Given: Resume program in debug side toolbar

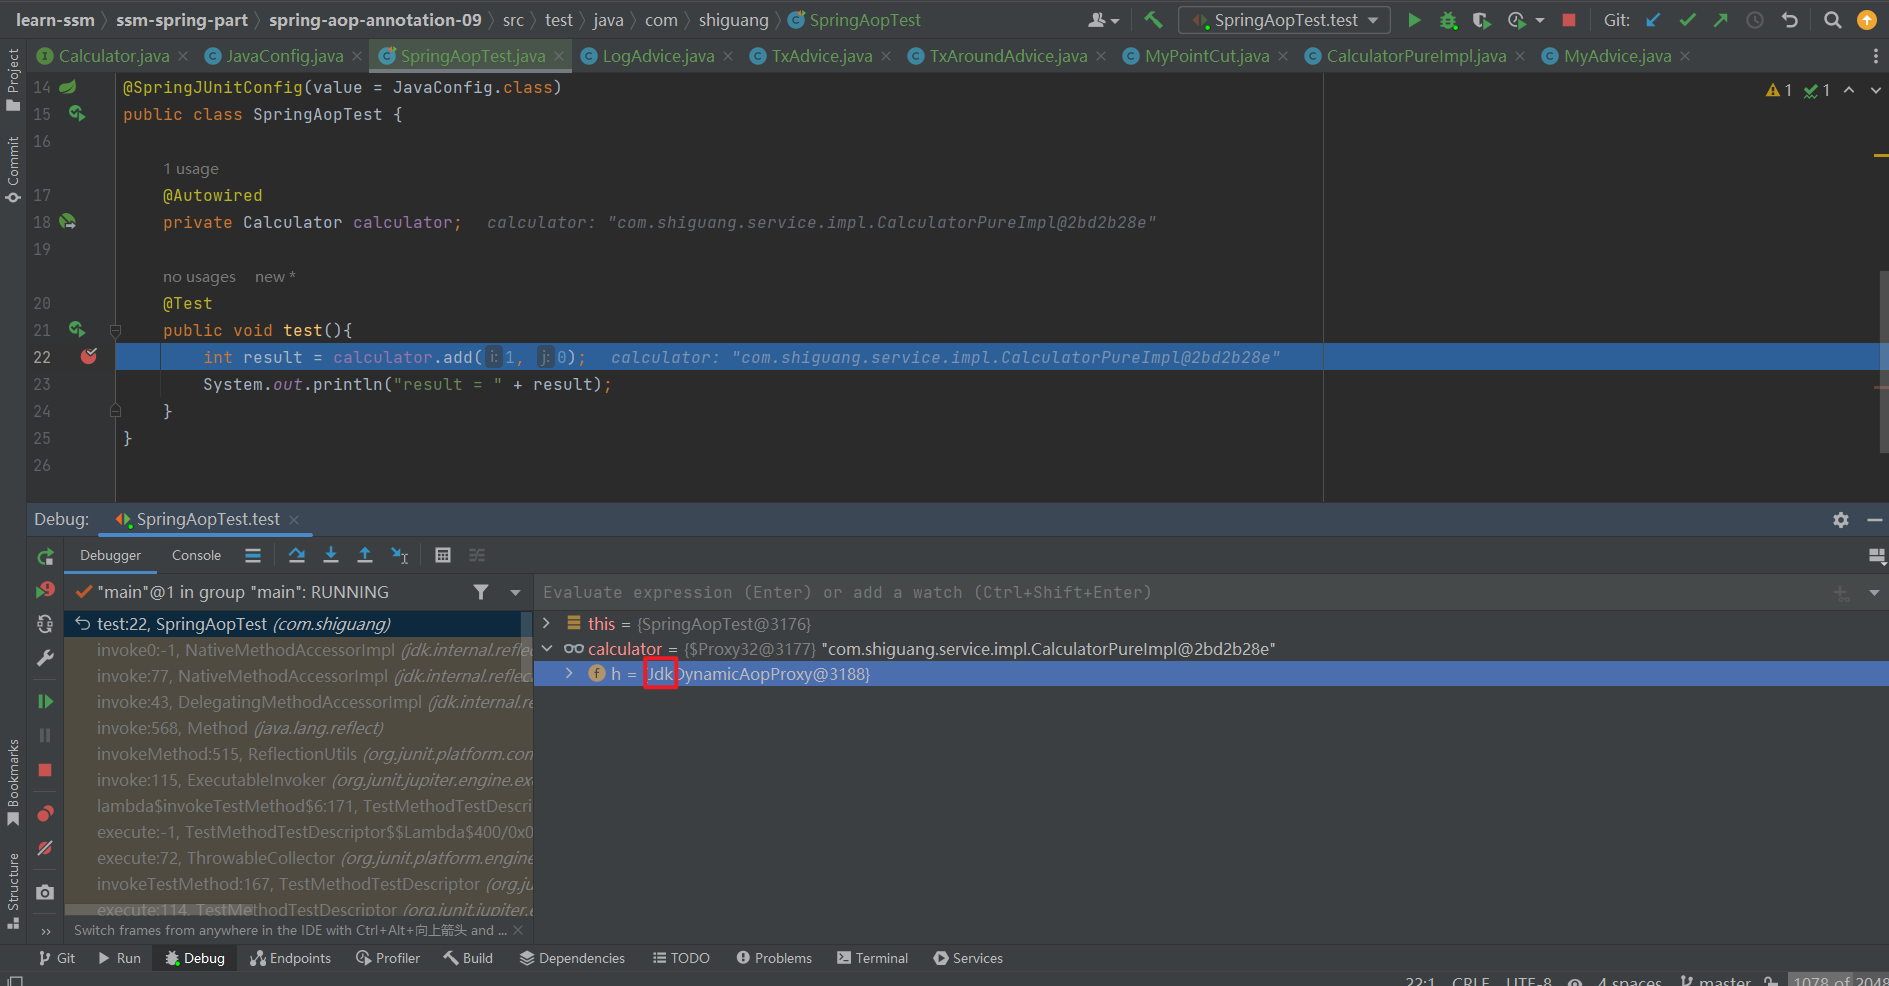Looking at the screenshot, I should (x=45, y=701).
